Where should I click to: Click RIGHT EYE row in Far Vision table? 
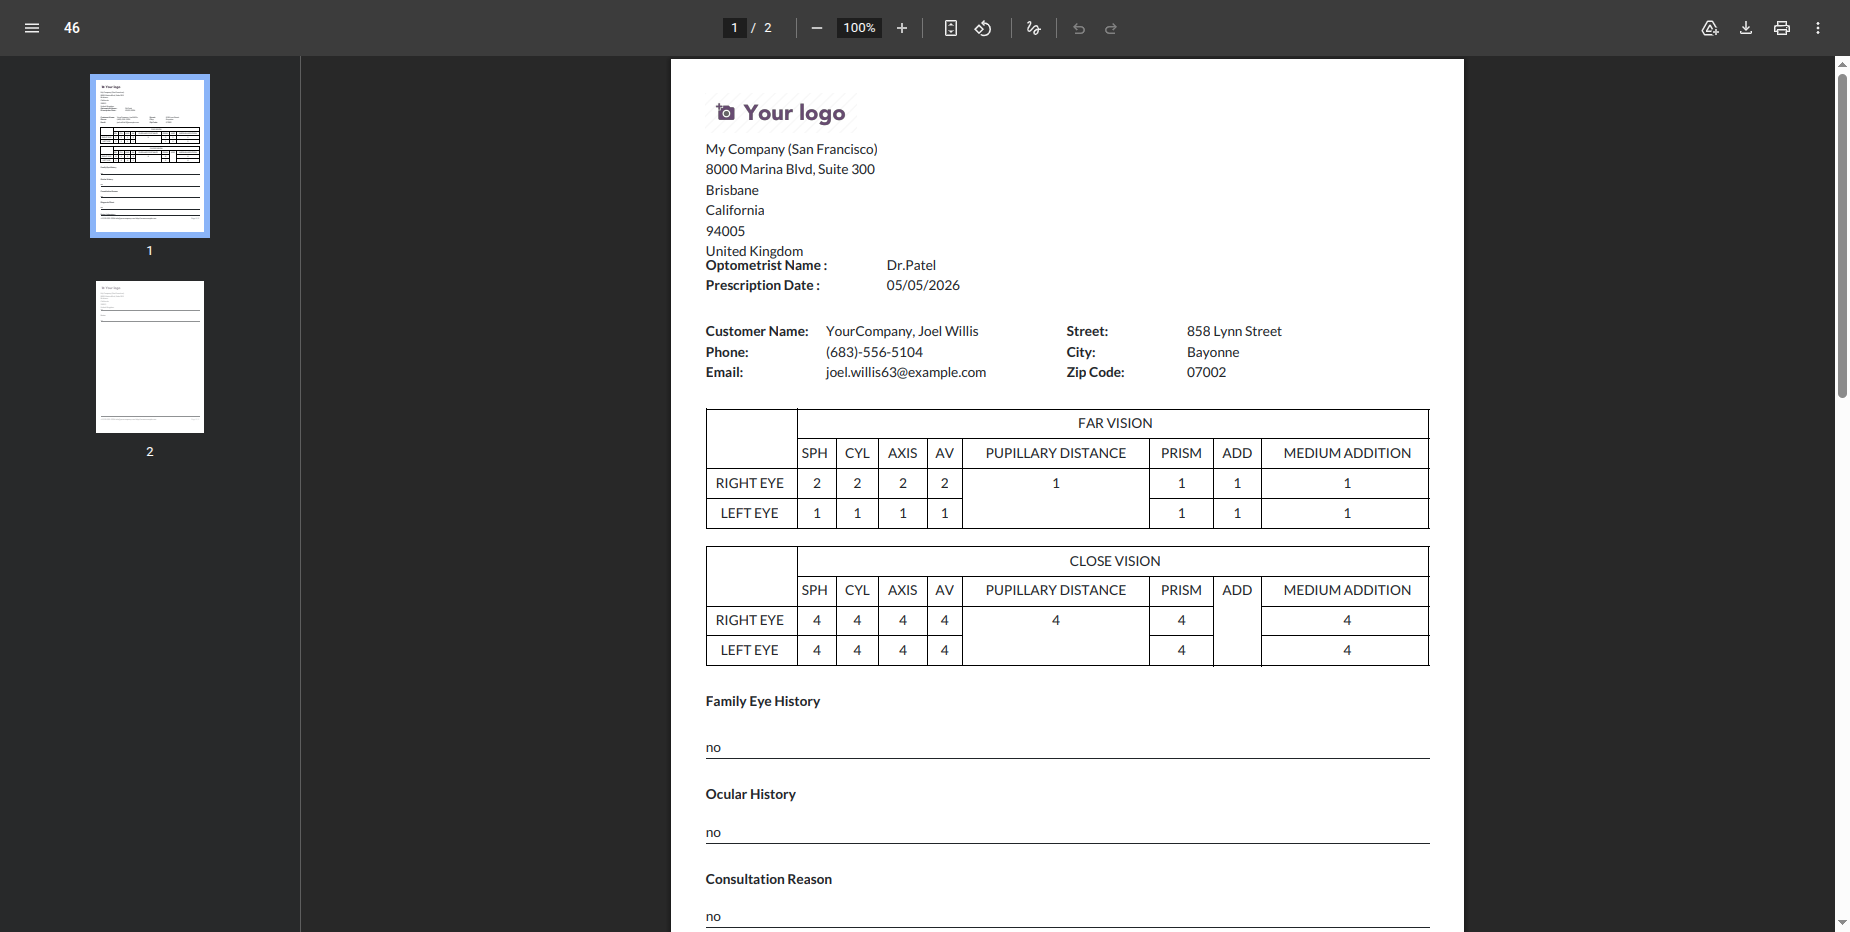1067,483
